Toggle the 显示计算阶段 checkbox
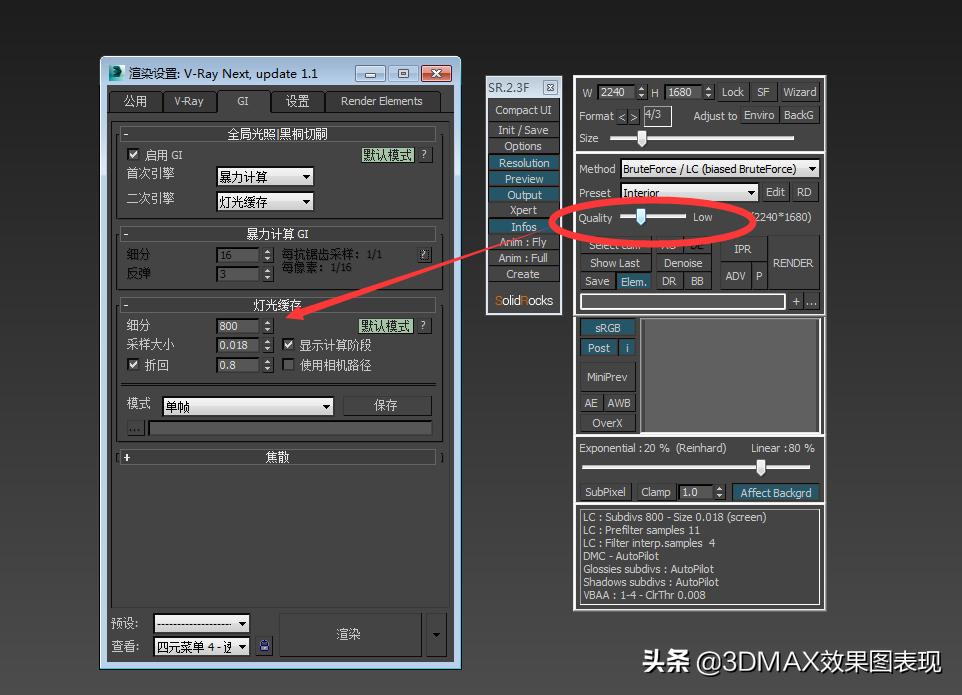 (288, 345)
